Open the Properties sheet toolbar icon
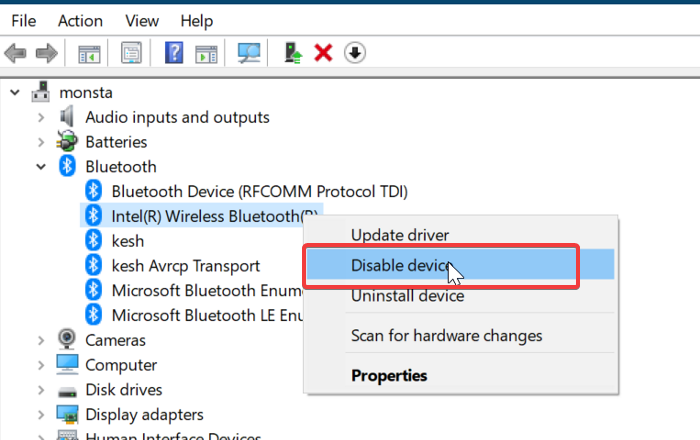 (x=131, y=53)
